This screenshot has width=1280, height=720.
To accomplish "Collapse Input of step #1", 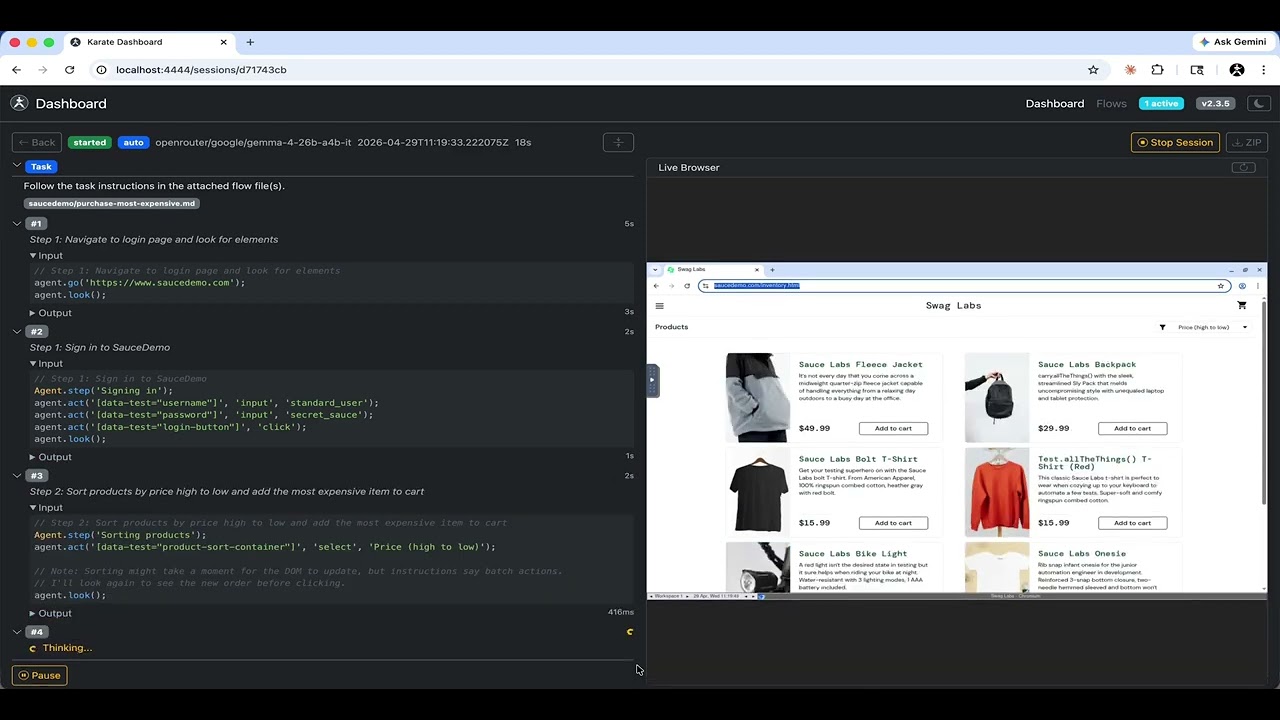I will tap(45, 255).
